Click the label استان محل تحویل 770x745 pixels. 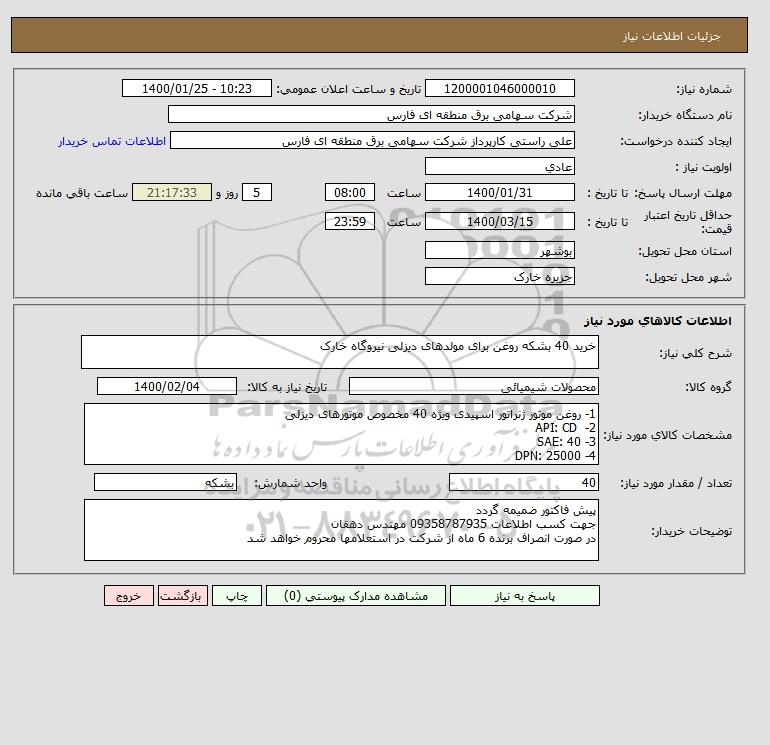click(x=685, y=251)
